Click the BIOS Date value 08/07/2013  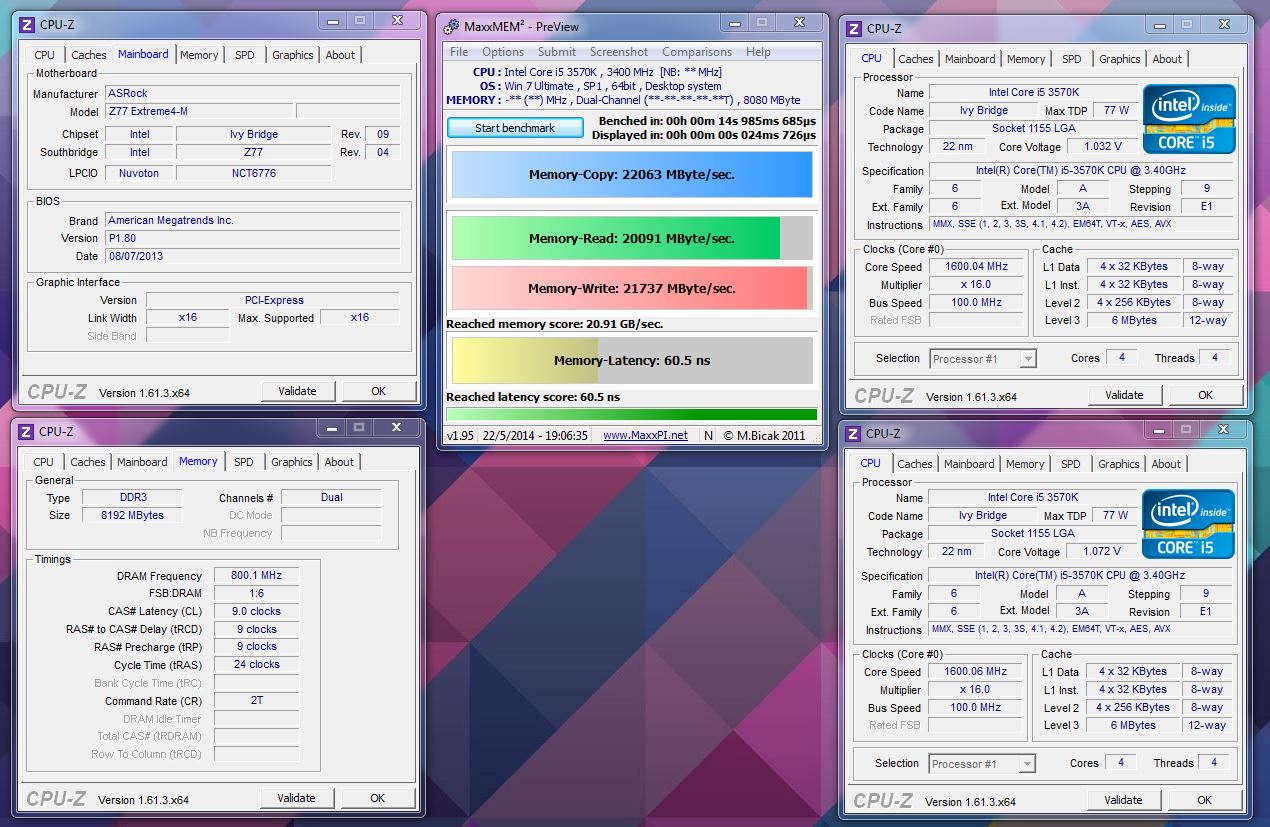coord(253,256)
